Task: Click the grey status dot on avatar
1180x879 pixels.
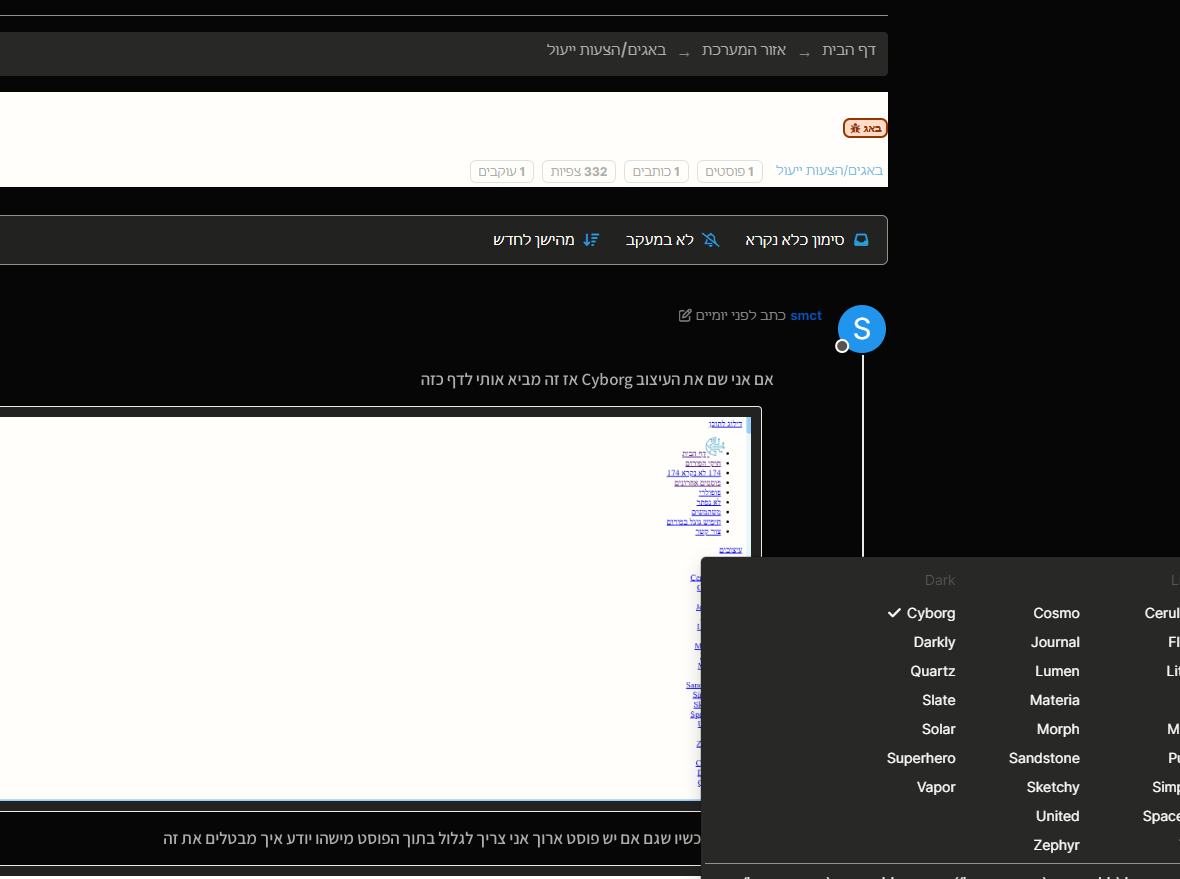Action: click(842, 346)
